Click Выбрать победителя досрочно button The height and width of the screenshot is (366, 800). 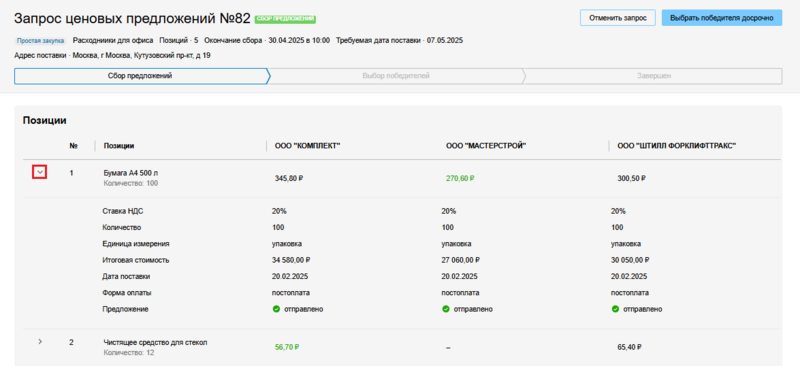tap(721, 18)
